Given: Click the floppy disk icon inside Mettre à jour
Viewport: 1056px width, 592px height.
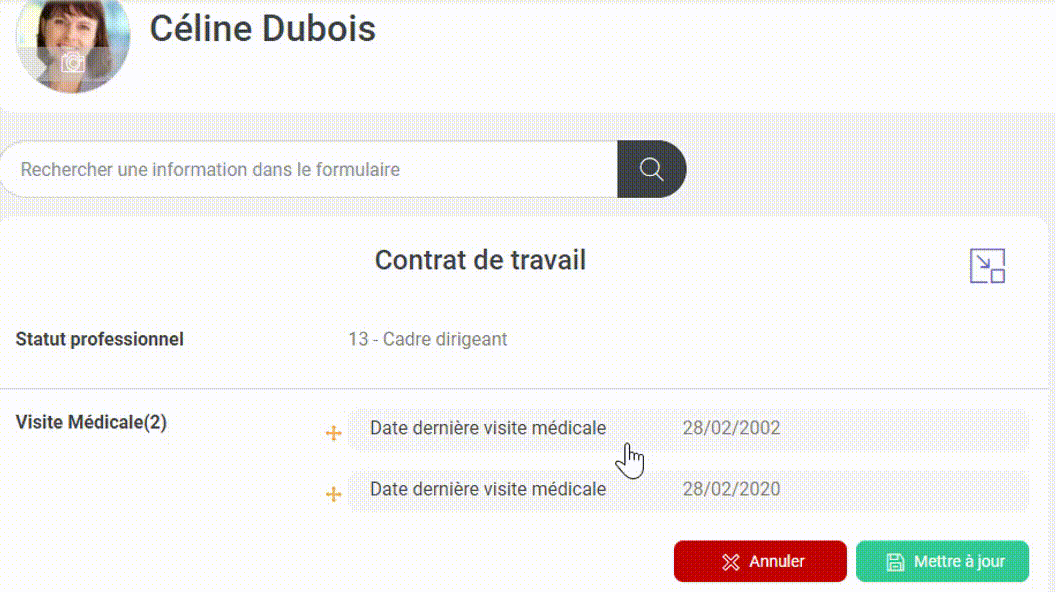Looking at the screenshot, I should [895, 562].
